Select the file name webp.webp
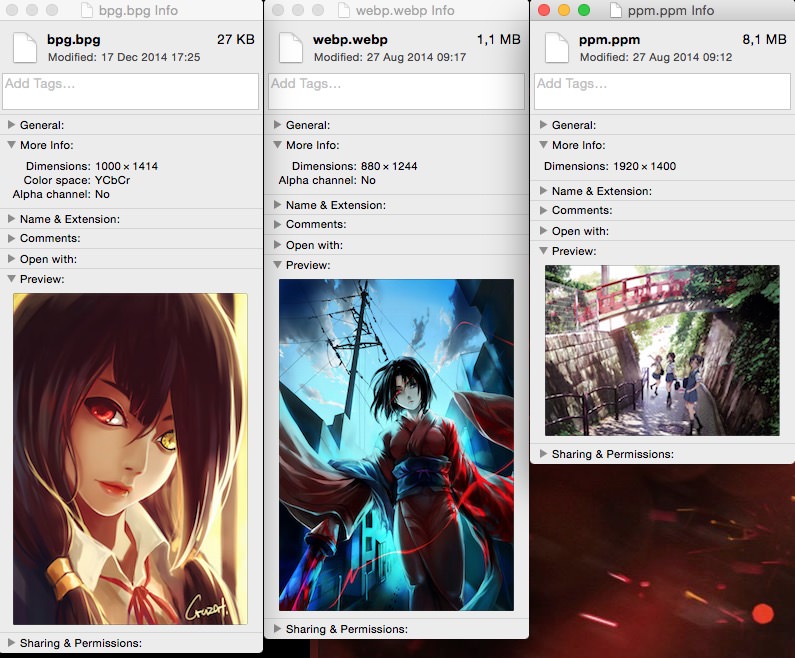This screenshot has height=658, width=795. click(350, 40)
